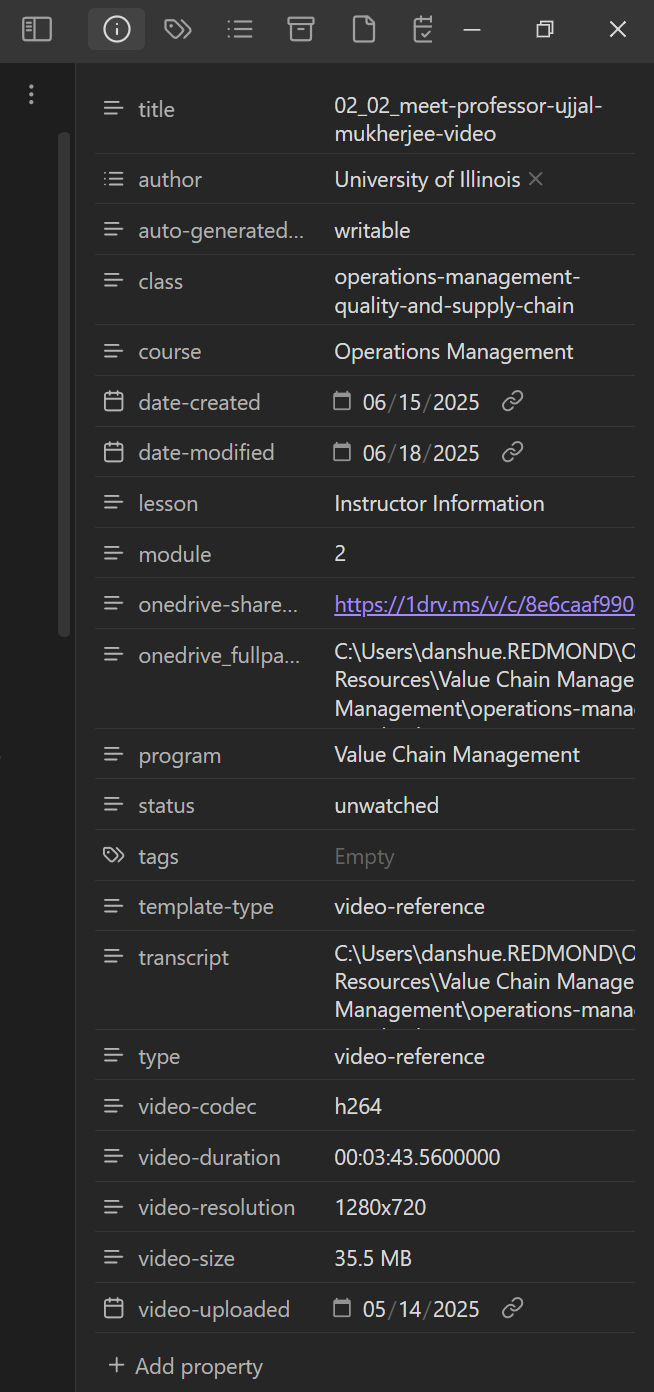Click the empty tags value field
Viewport: 654px width, 1392px height.
tap(480, 856)
